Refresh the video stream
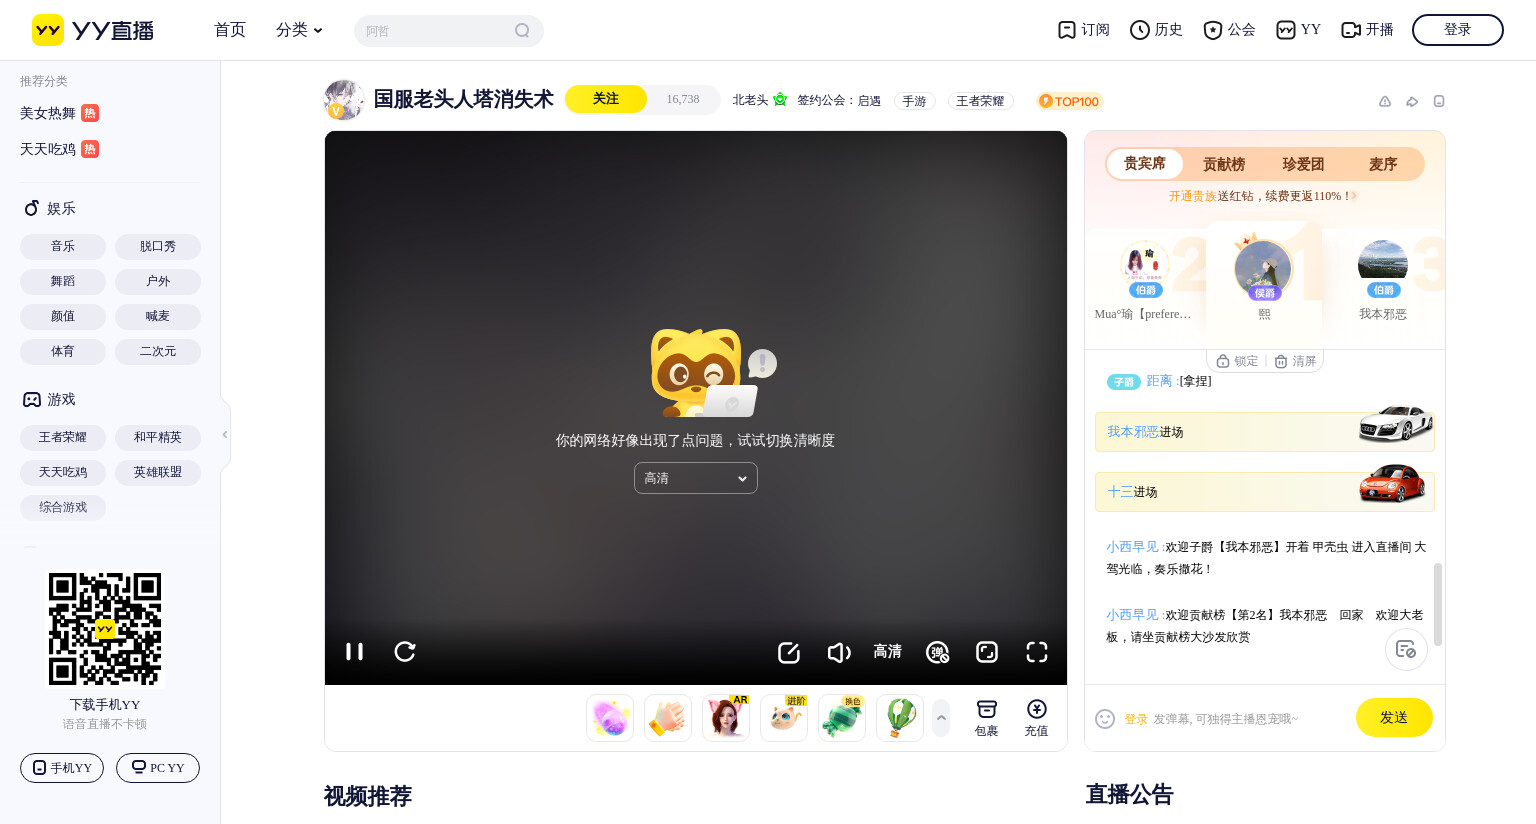Image resolution: width=1536 pixels, height=824 pixels. (405, 652)
